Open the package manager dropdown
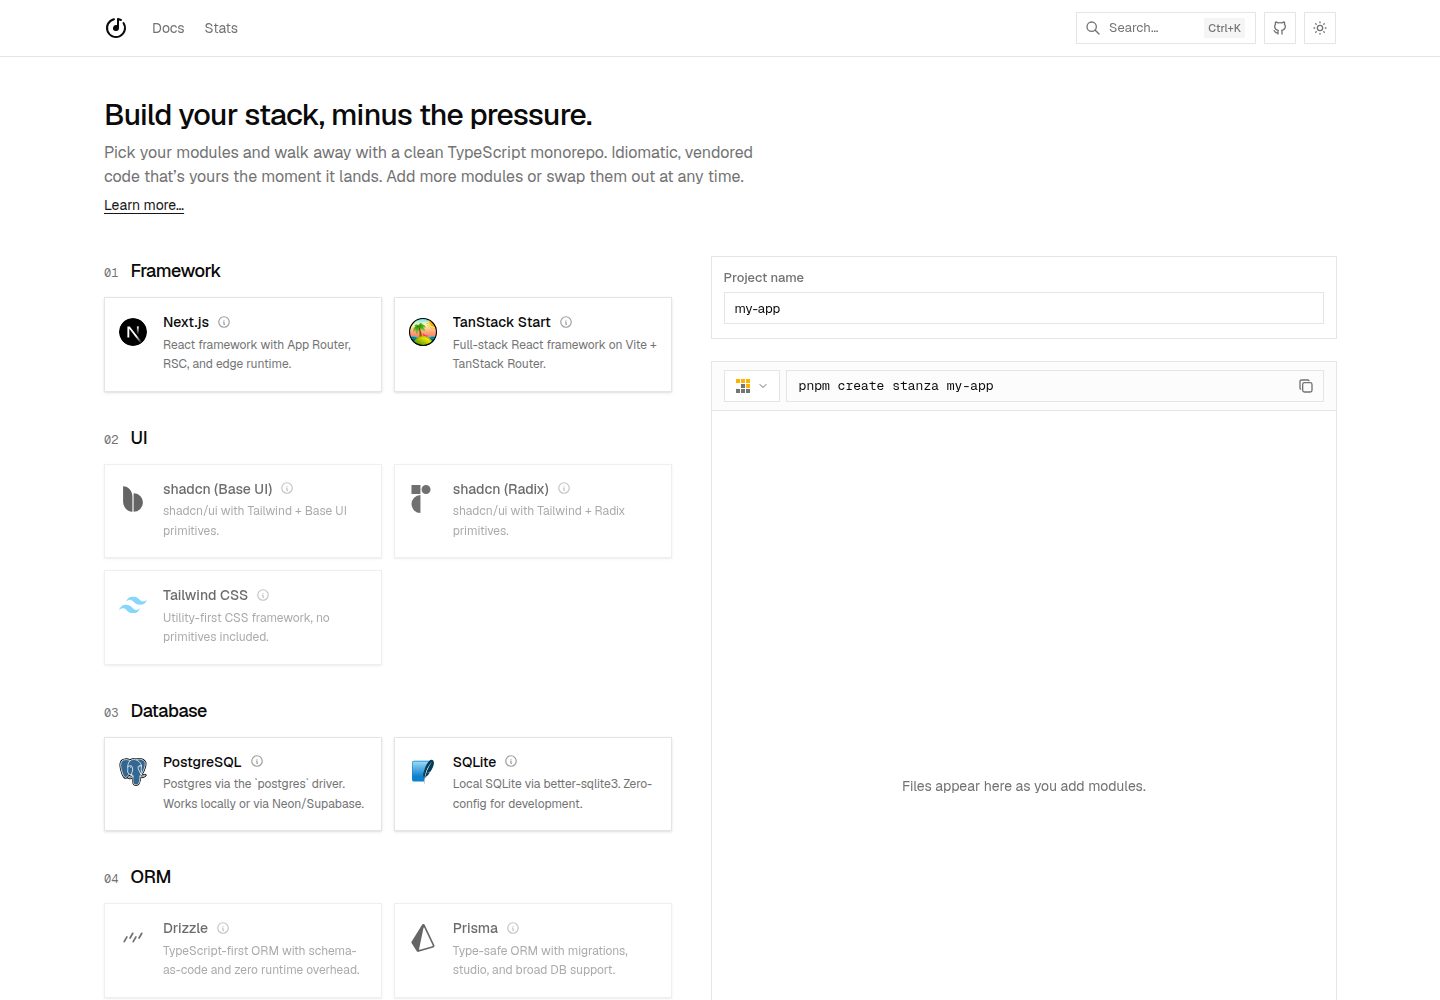 (751, 386)
